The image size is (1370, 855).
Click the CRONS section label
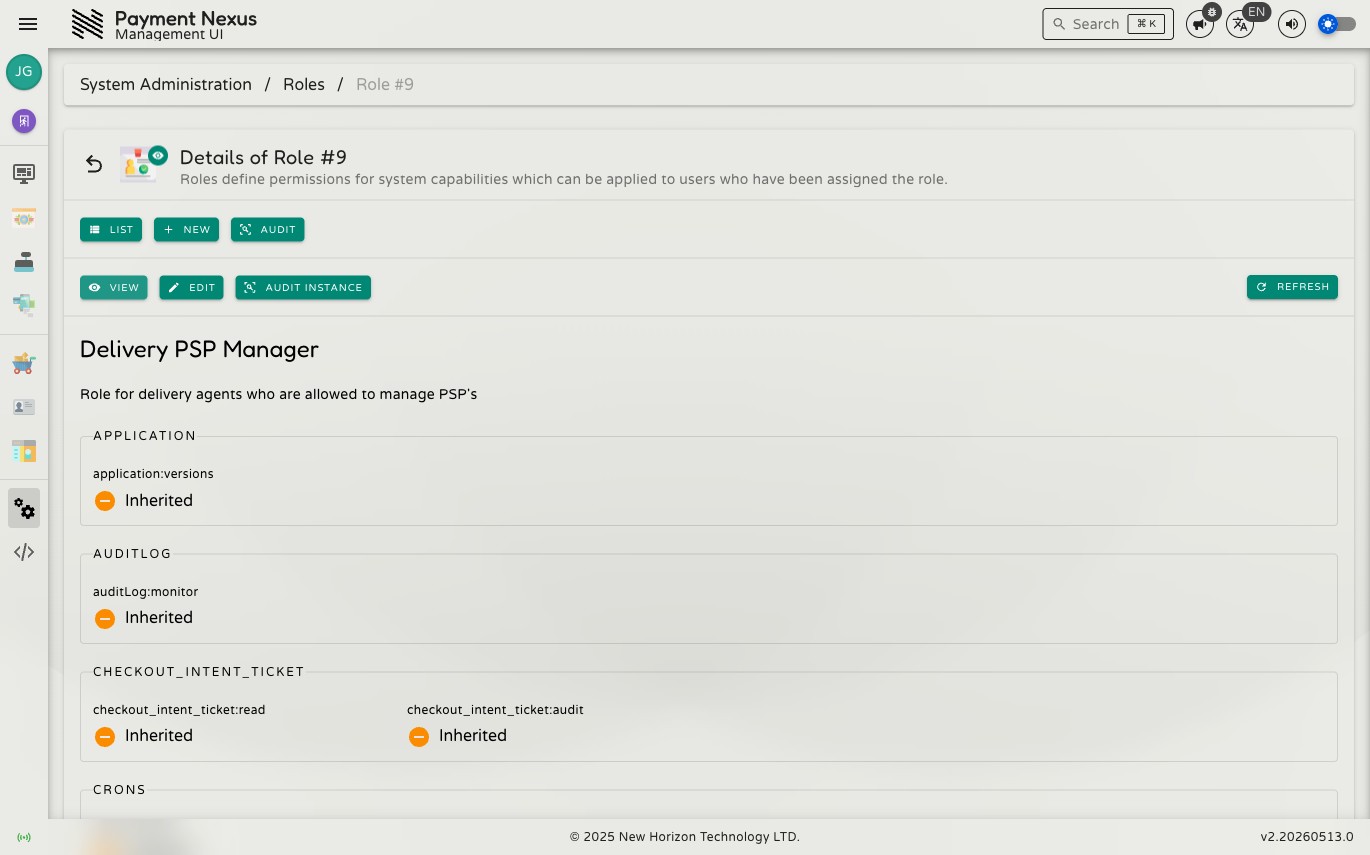[119, 789]
